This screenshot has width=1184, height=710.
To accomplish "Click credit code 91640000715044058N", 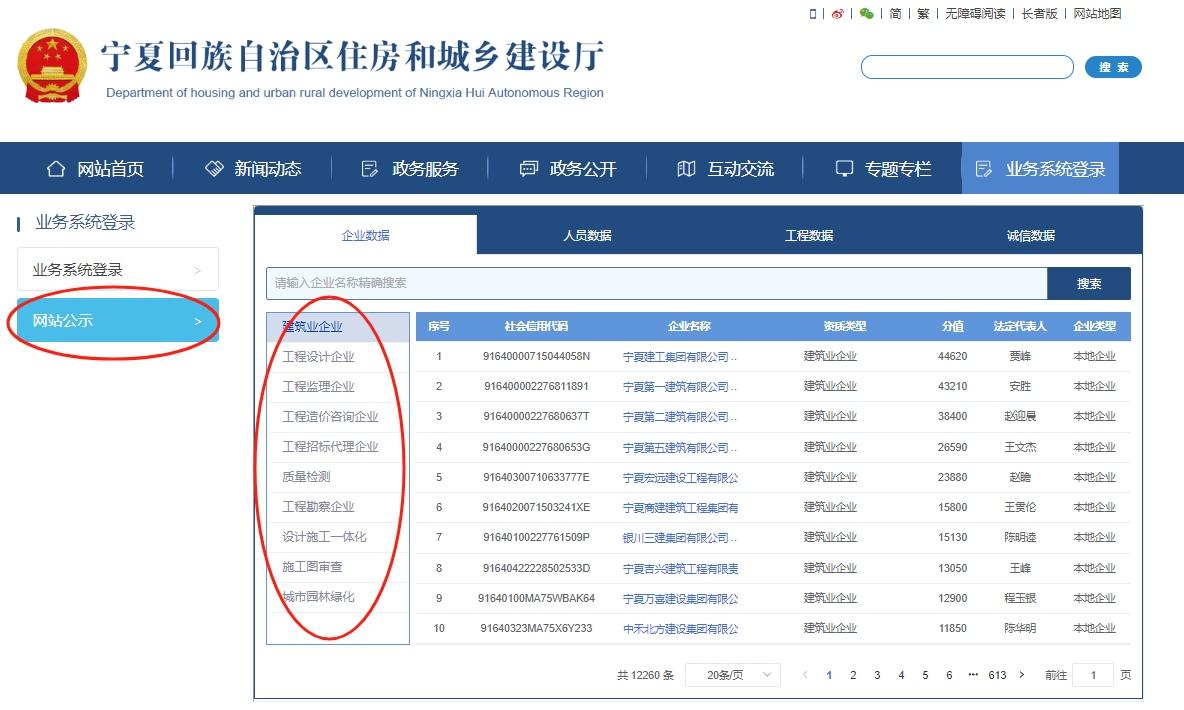I will [x=536, y=357].
